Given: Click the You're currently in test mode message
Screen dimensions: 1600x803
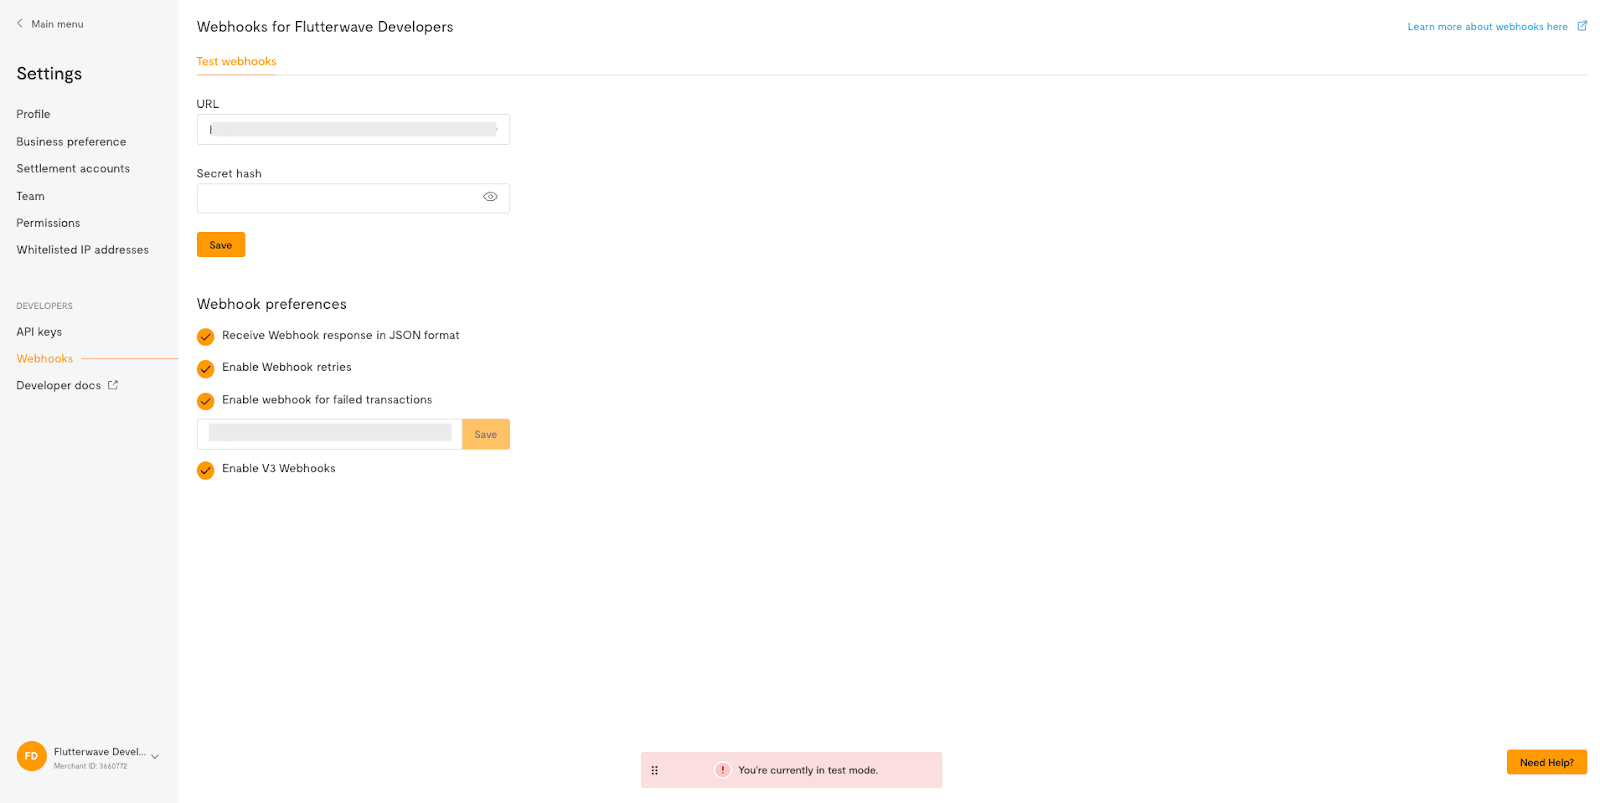Looking at the screenshot, I should point(808,770).
